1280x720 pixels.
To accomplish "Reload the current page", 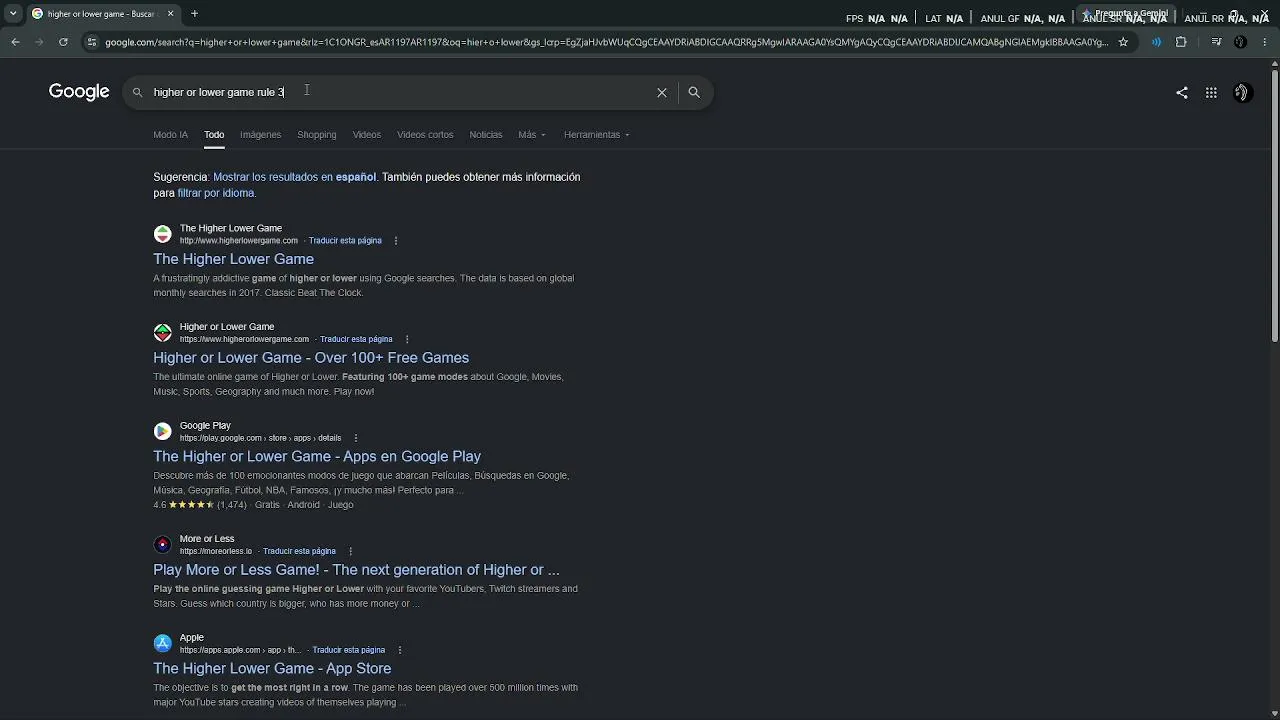I will click(63, 42).
